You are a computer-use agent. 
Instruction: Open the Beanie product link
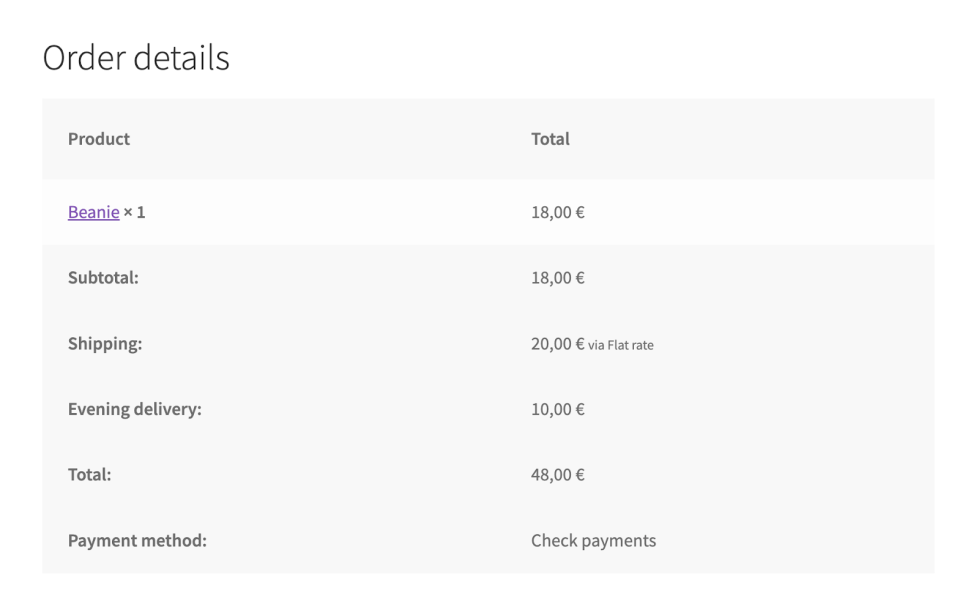(x=93, y=212)
